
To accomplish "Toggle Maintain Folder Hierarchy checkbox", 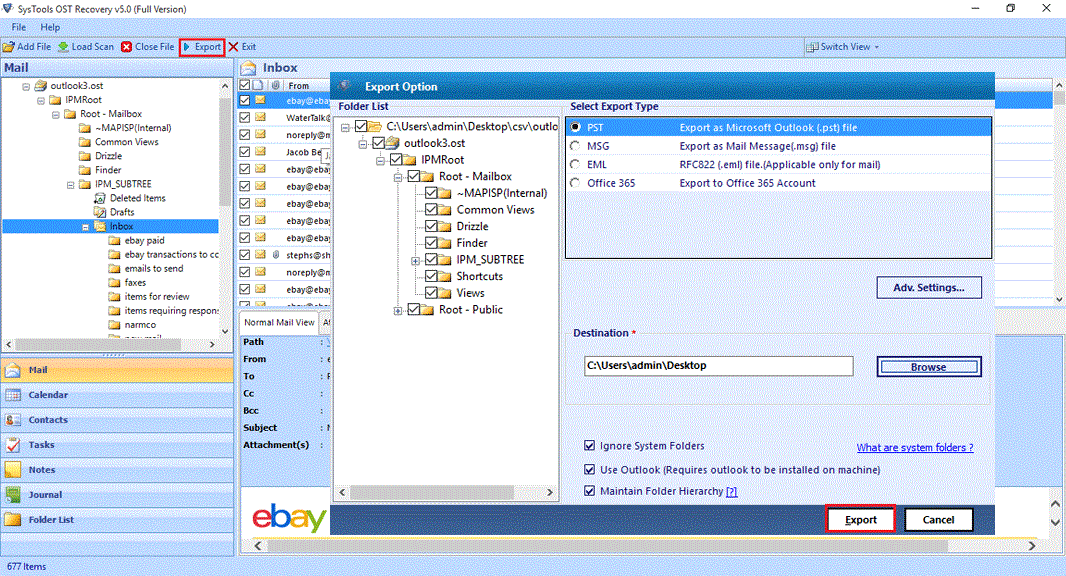I will click(x=589, y=490).
